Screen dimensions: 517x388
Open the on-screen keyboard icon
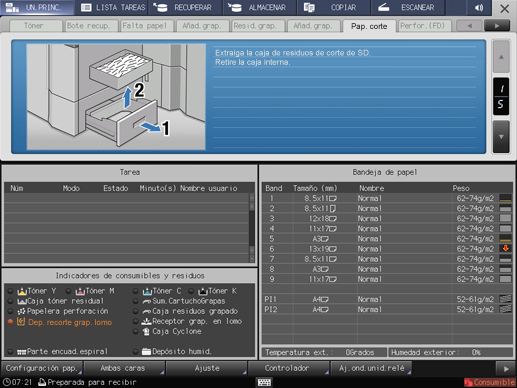click(x=265, y=382)
